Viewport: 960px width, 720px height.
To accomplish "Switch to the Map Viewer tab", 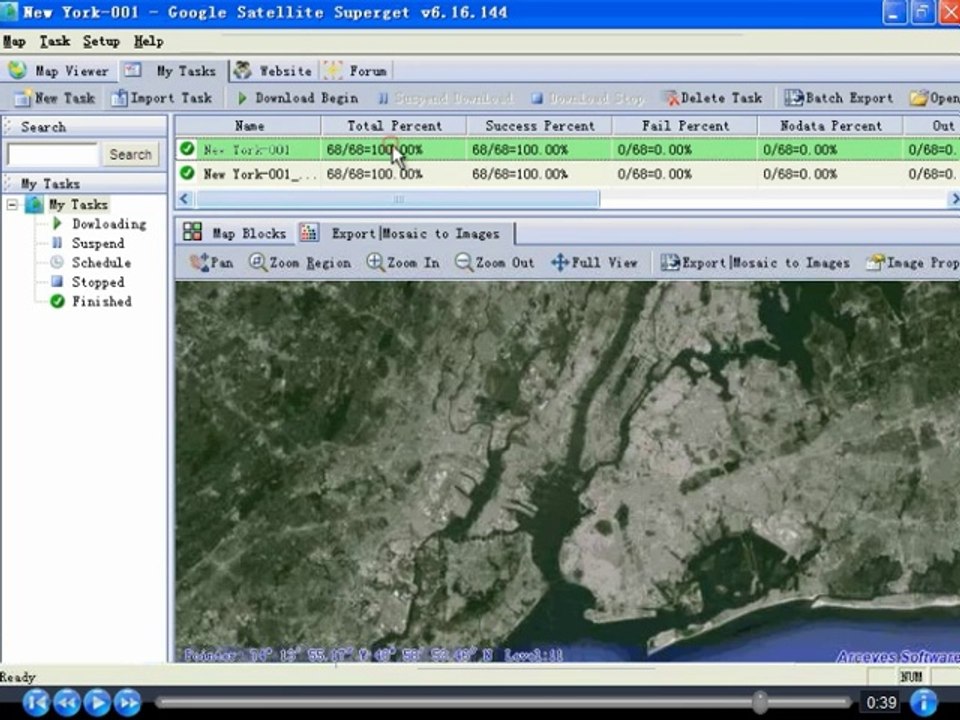I will tap(59, 71).
